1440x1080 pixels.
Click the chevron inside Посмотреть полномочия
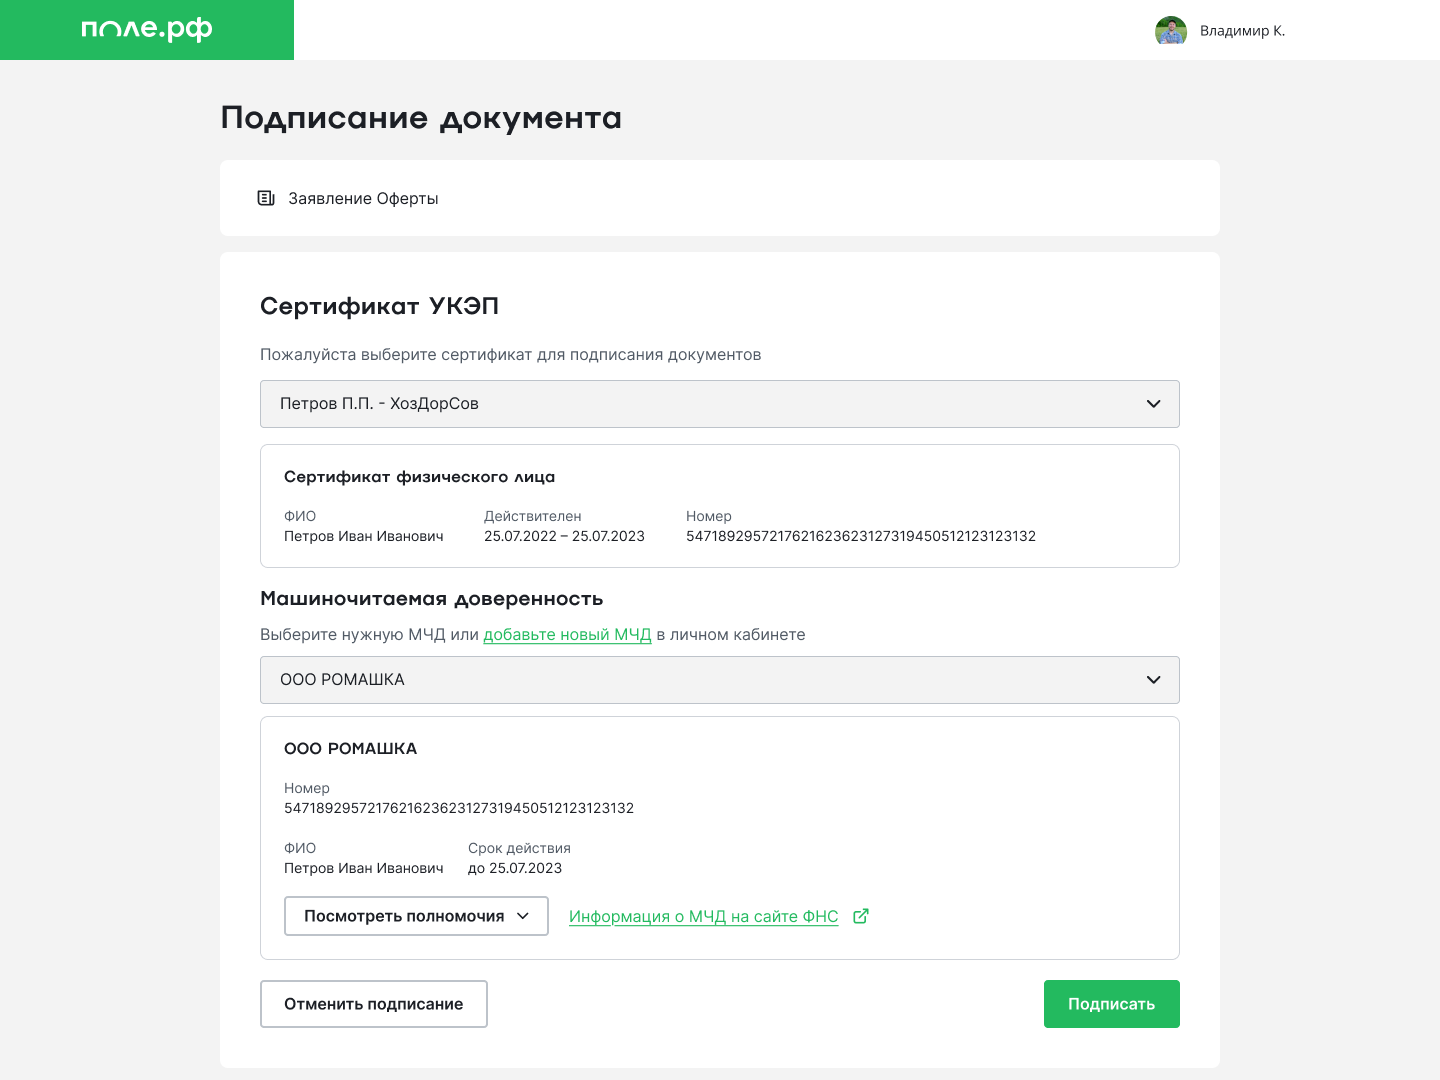[523, 916]
